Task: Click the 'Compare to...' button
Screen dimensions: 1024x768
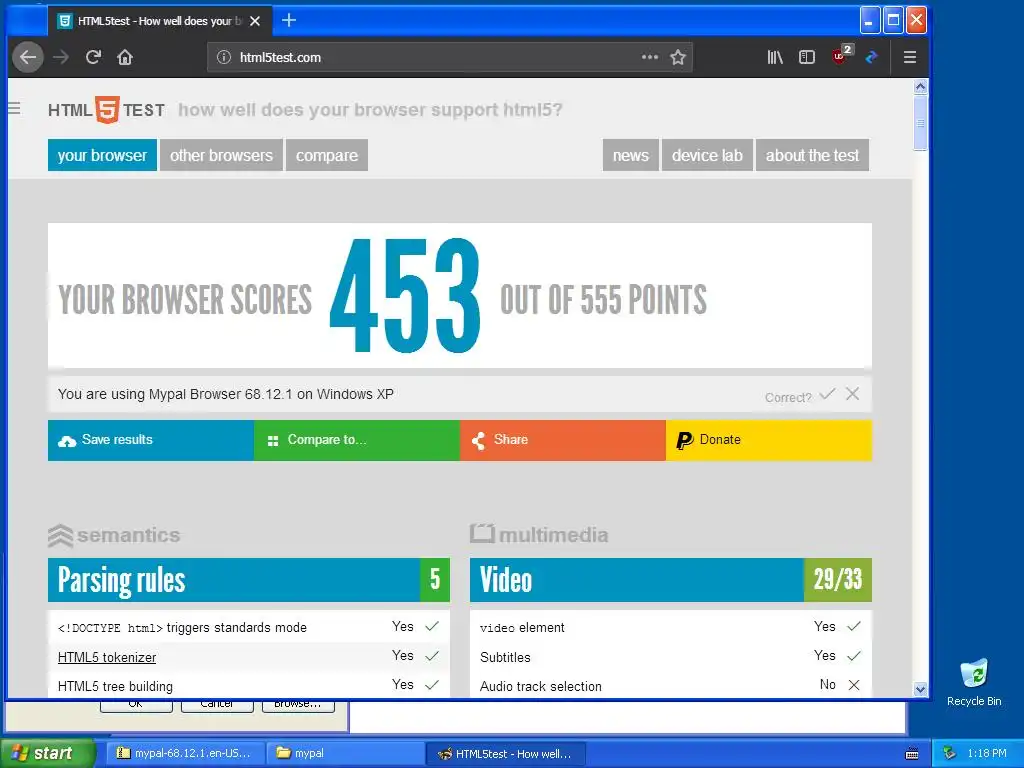Action: pyautogui.click(x=357, y=440)
